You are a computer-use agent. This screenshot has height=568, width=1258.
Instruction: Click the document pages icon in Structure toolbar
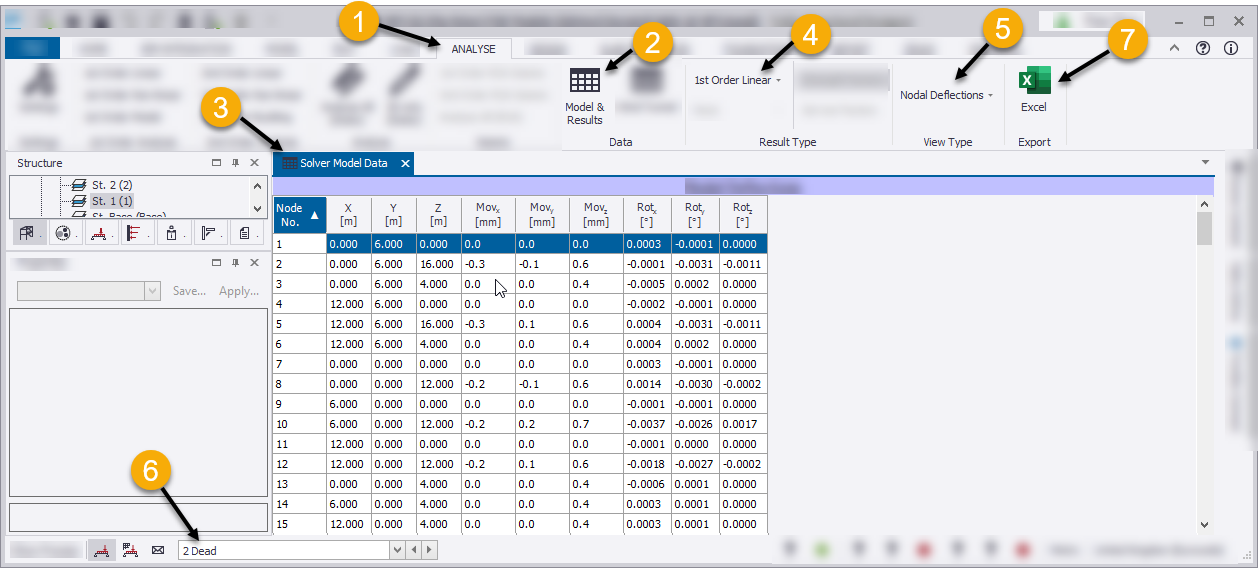[244, 233]
